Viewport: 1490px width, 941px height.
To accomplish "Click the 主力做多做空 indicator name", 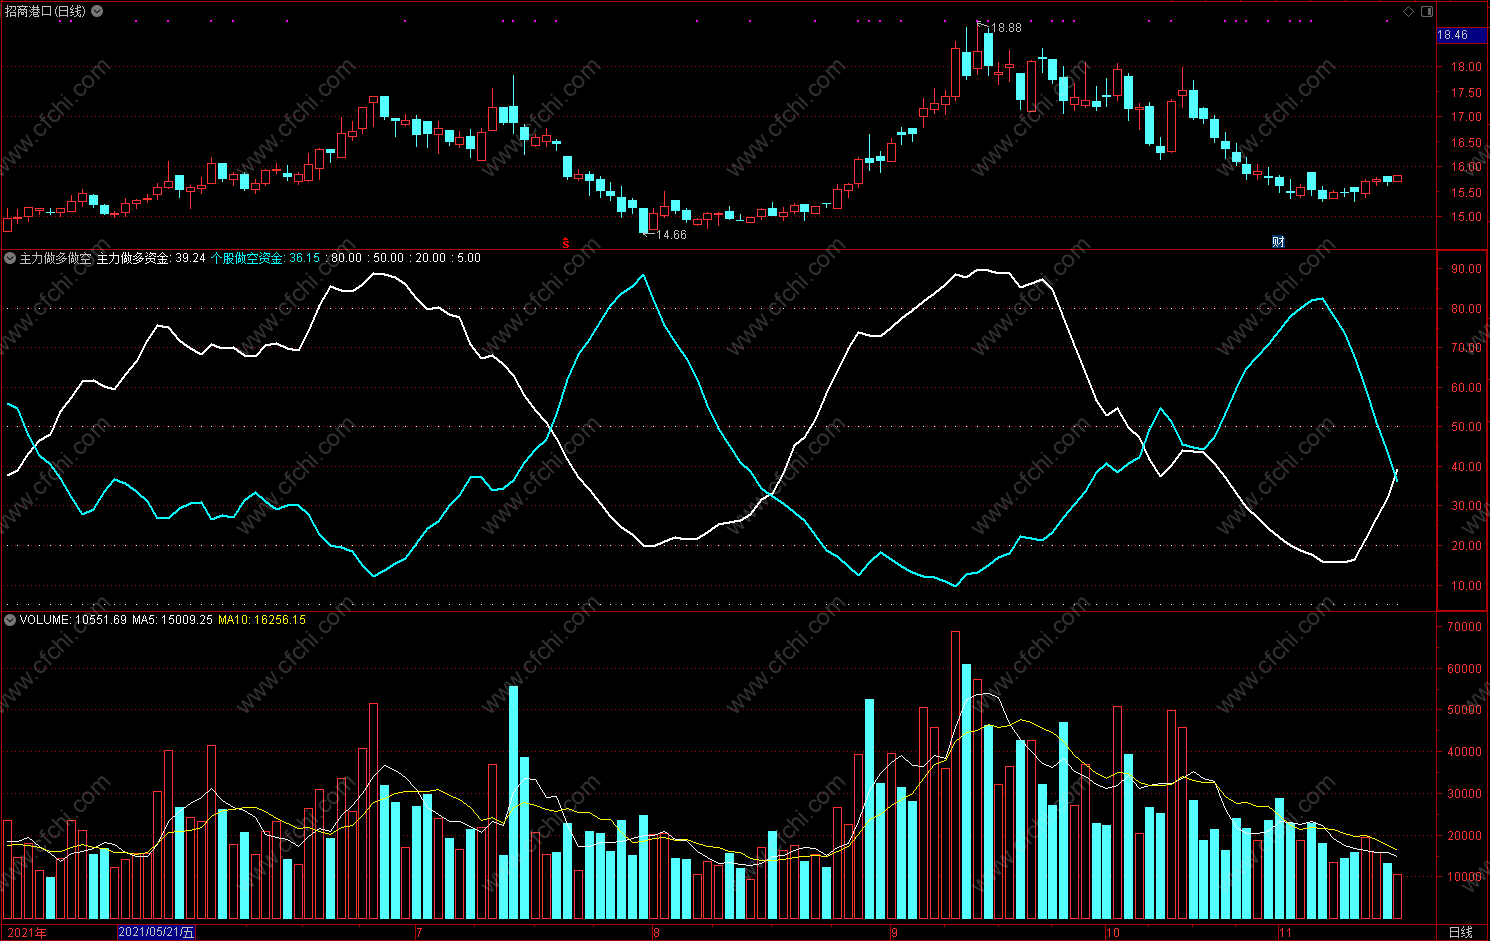I will coord(55,258).
